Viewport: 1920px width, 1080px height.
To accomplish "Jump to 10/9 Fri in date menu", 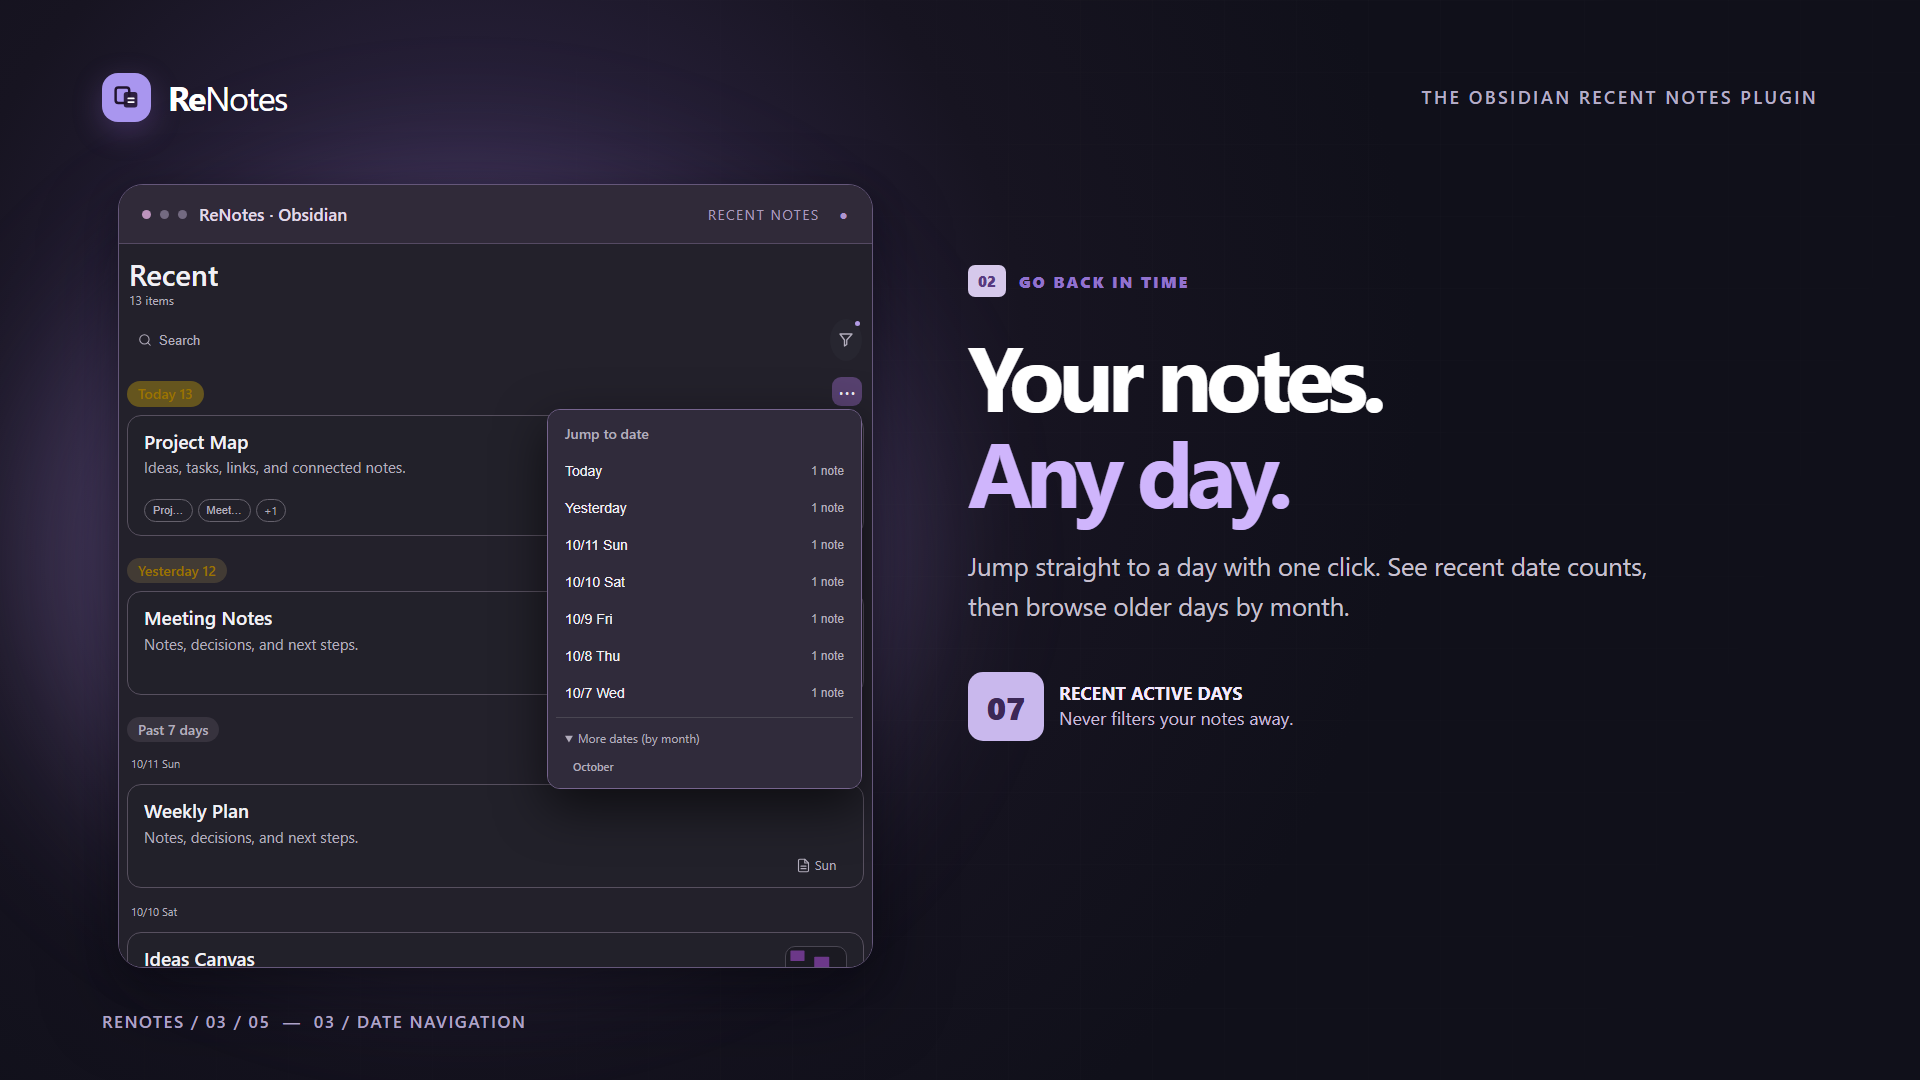I will pyautogui.click(x=704, y=619).
